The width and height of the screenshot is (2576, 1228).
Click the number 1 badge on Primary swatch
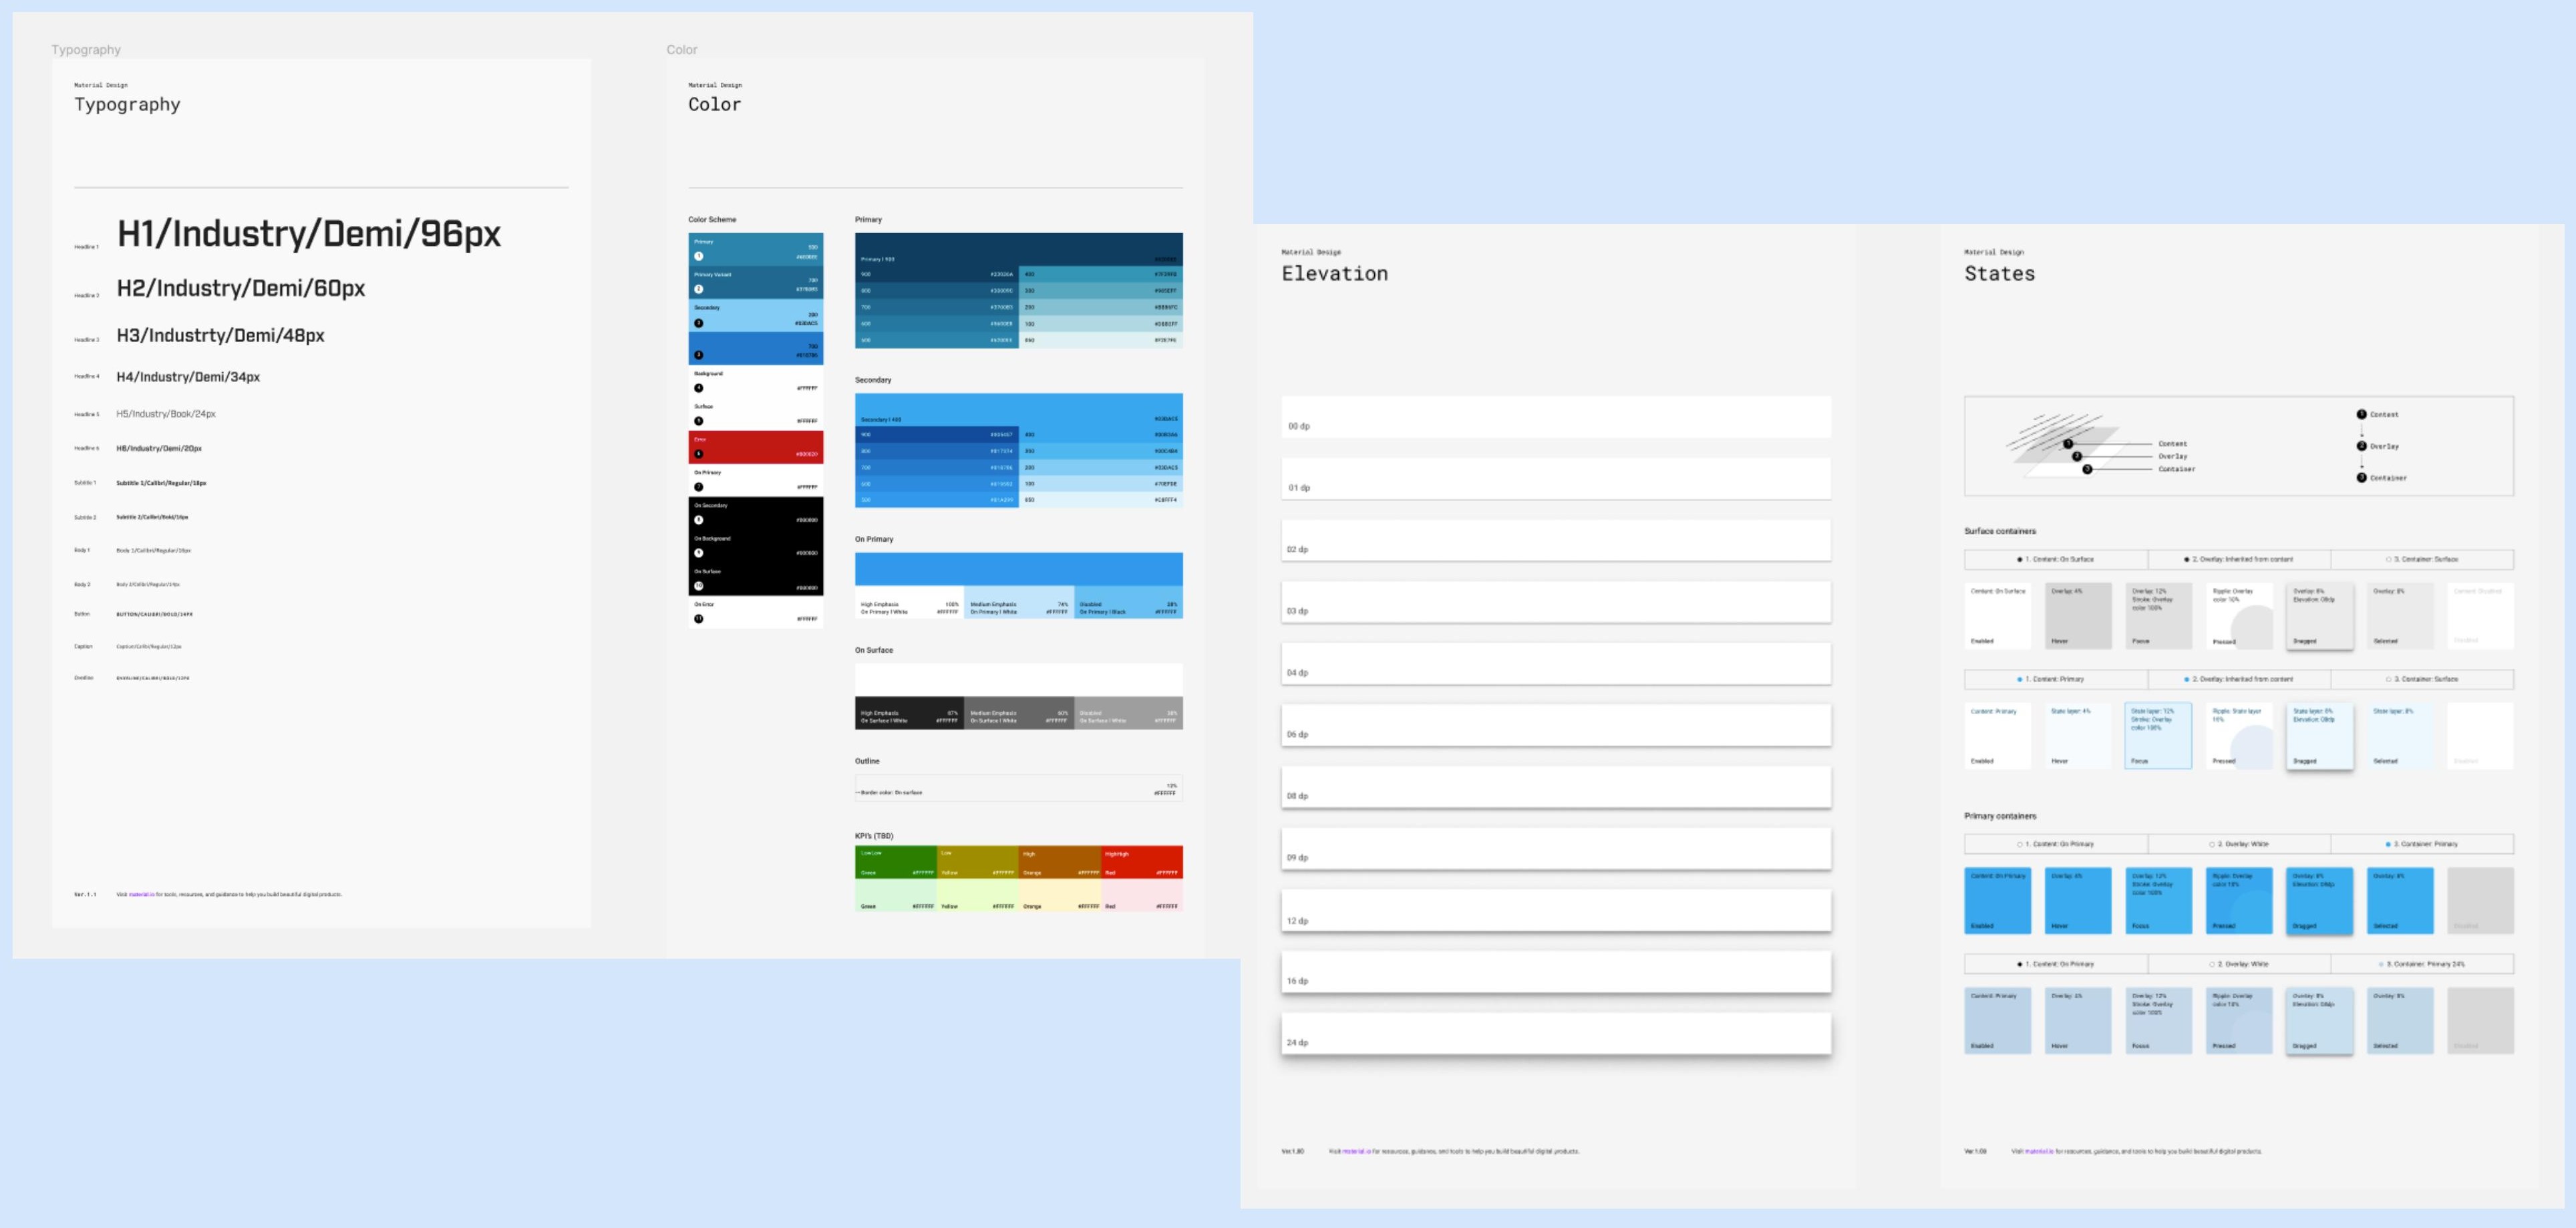tap(699, 257)
